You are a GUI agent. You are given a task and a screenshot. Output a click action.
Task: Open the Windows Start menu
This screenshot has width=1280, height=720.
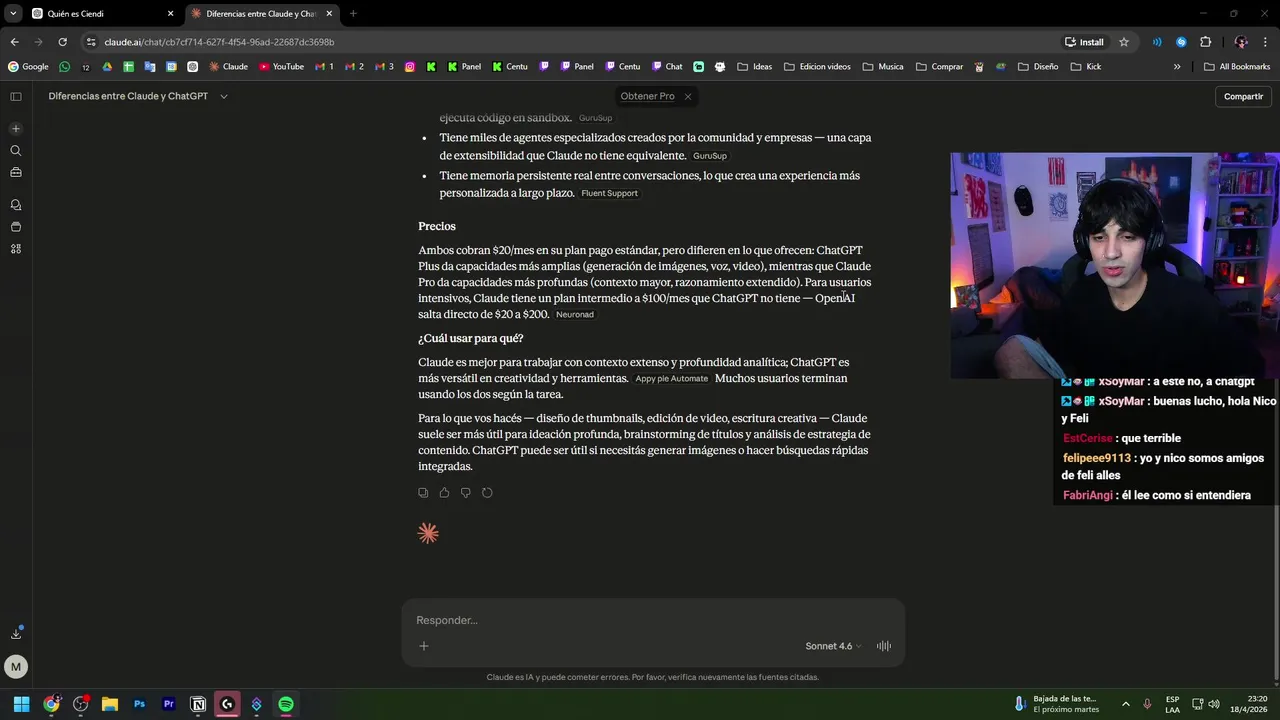(x=21, y=704)
